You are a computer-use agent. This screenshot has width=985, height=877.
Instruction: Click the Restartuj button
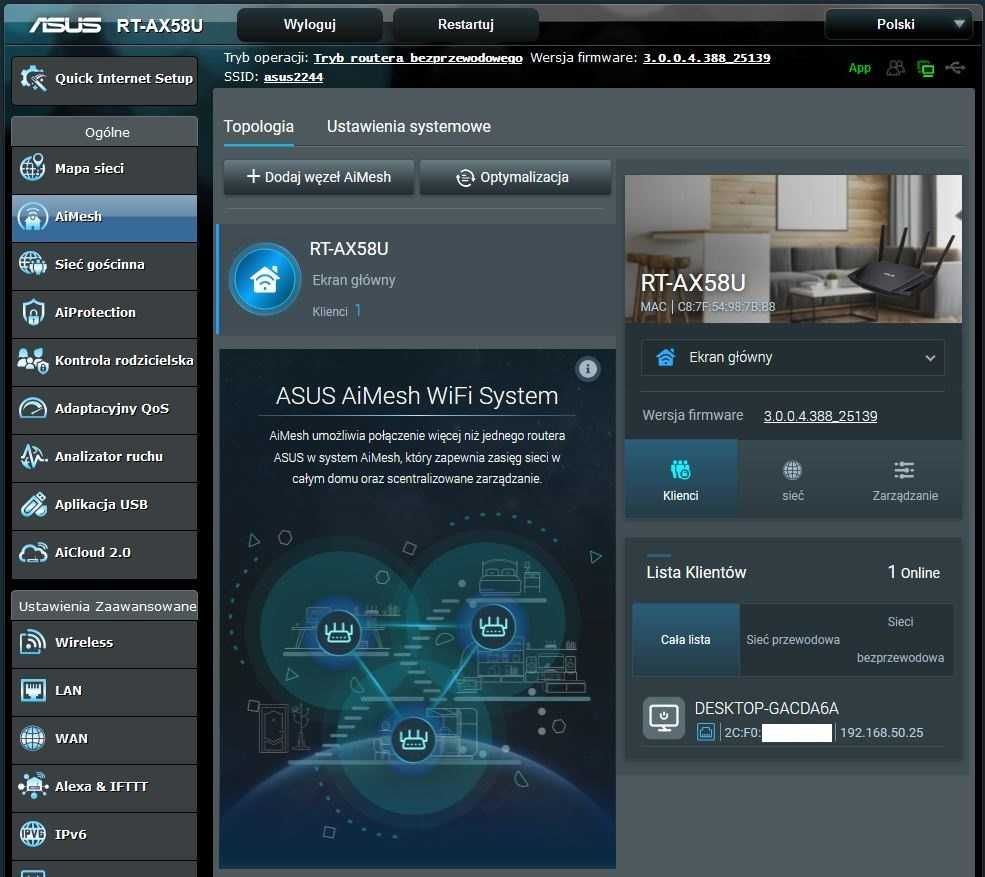pyautogui.click(x=465, y=25)
